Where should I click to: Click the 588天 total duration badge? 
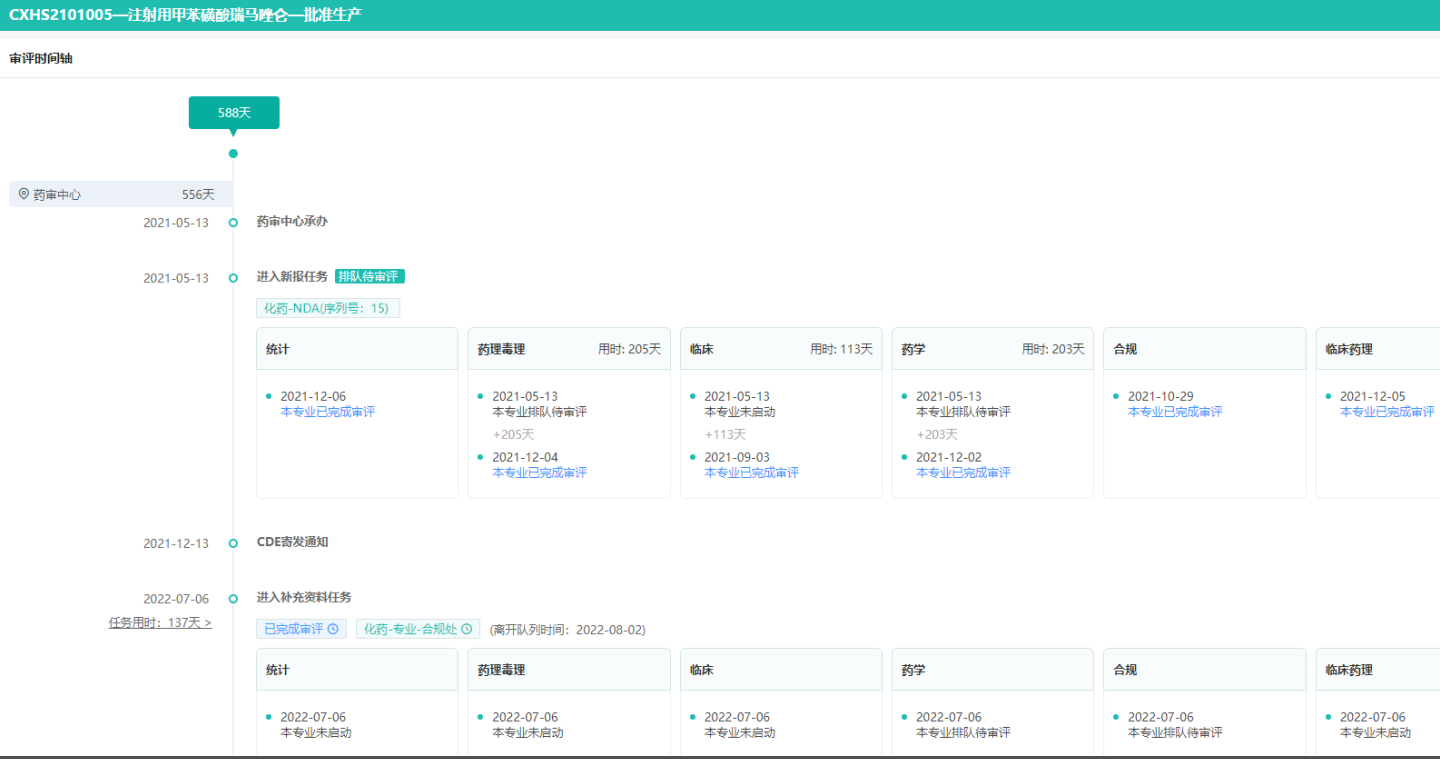[234, 113]
